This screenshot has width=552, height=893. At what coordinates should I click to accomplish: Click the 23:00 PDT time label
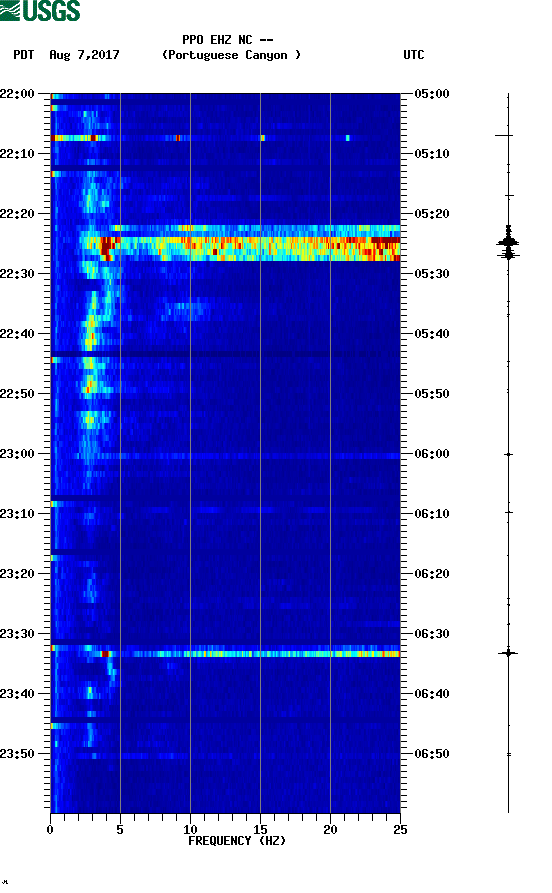pos(17,454)
